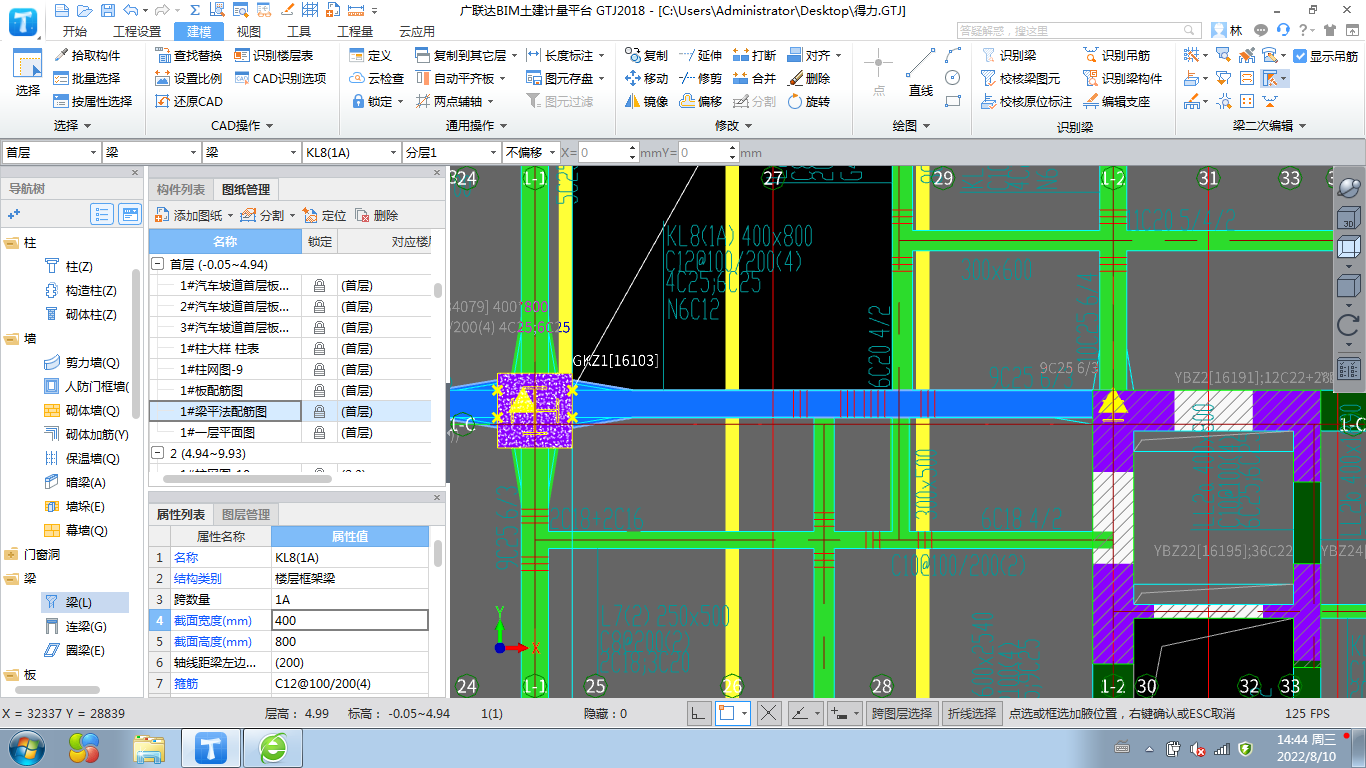1366x768 pixels.
Task: Open Windows Start menu
Action: [26, 746]
